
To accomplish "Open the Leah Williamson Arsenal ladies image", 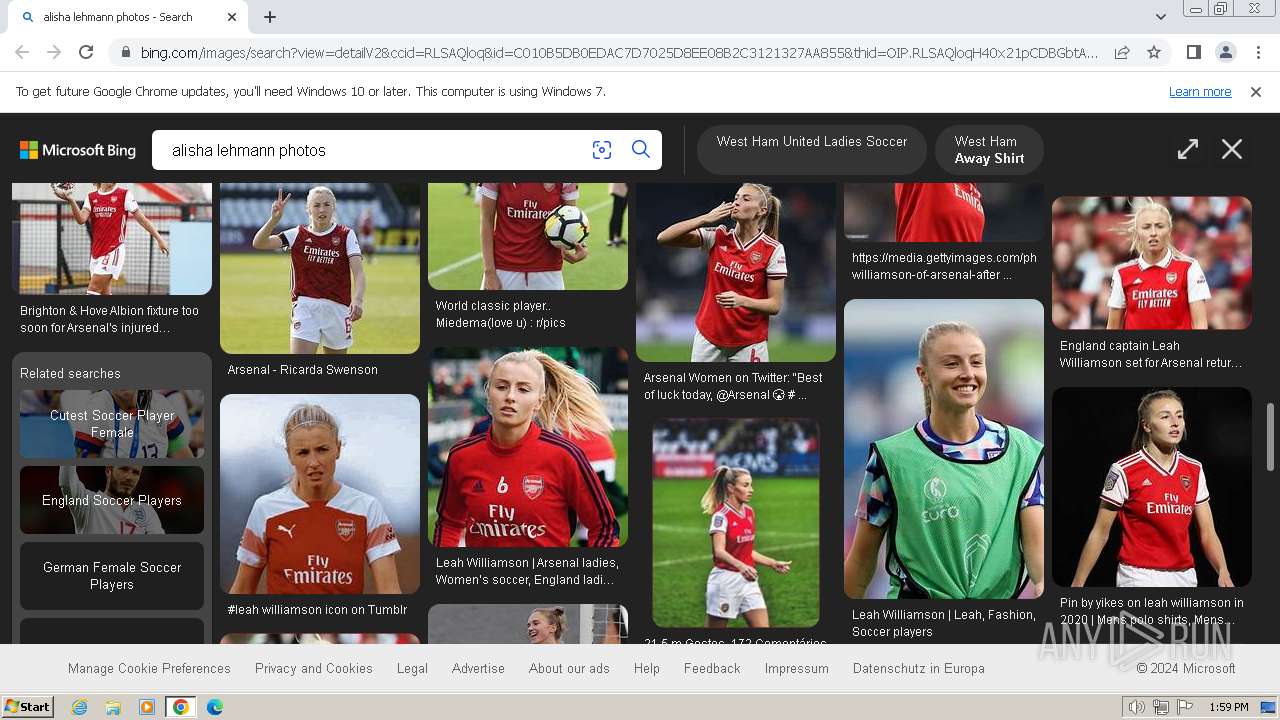I will point(528,447).
